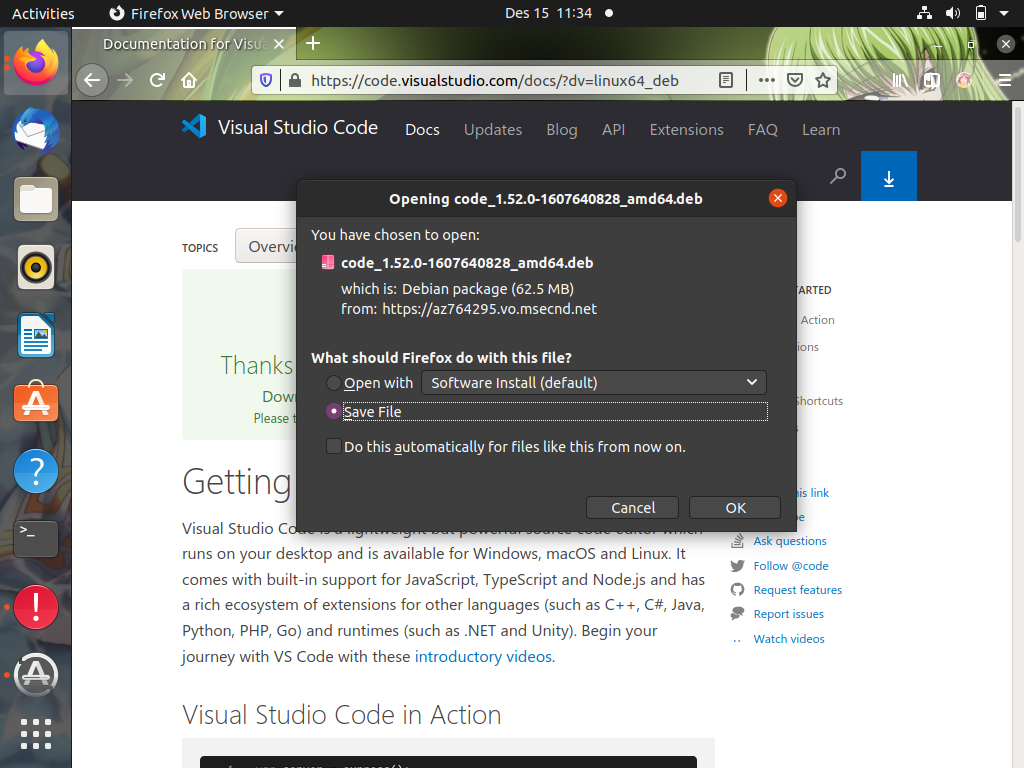Open the clock and calendar in top bar
This screenshot has width=1024, height=768.
click(549, 13)
